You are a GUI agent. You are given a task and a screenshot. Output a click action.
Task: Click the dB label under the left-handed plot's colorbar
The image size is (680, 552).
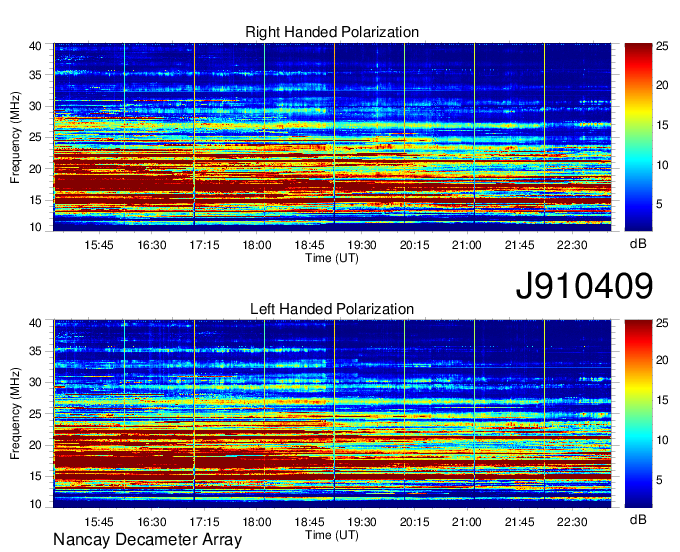(x=638, y=519)
